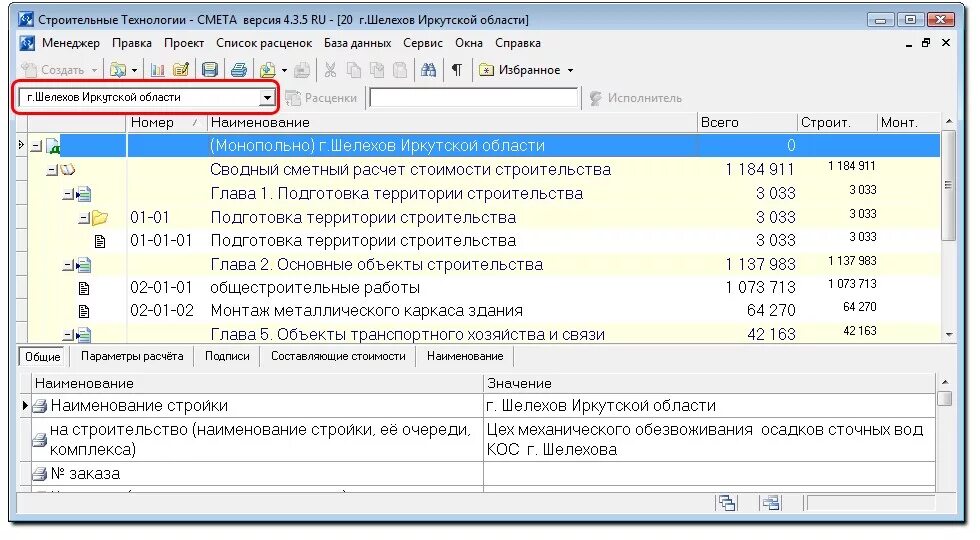
Task: Collapse the Монопольно root tree node
Action: (x=36, y=146)
